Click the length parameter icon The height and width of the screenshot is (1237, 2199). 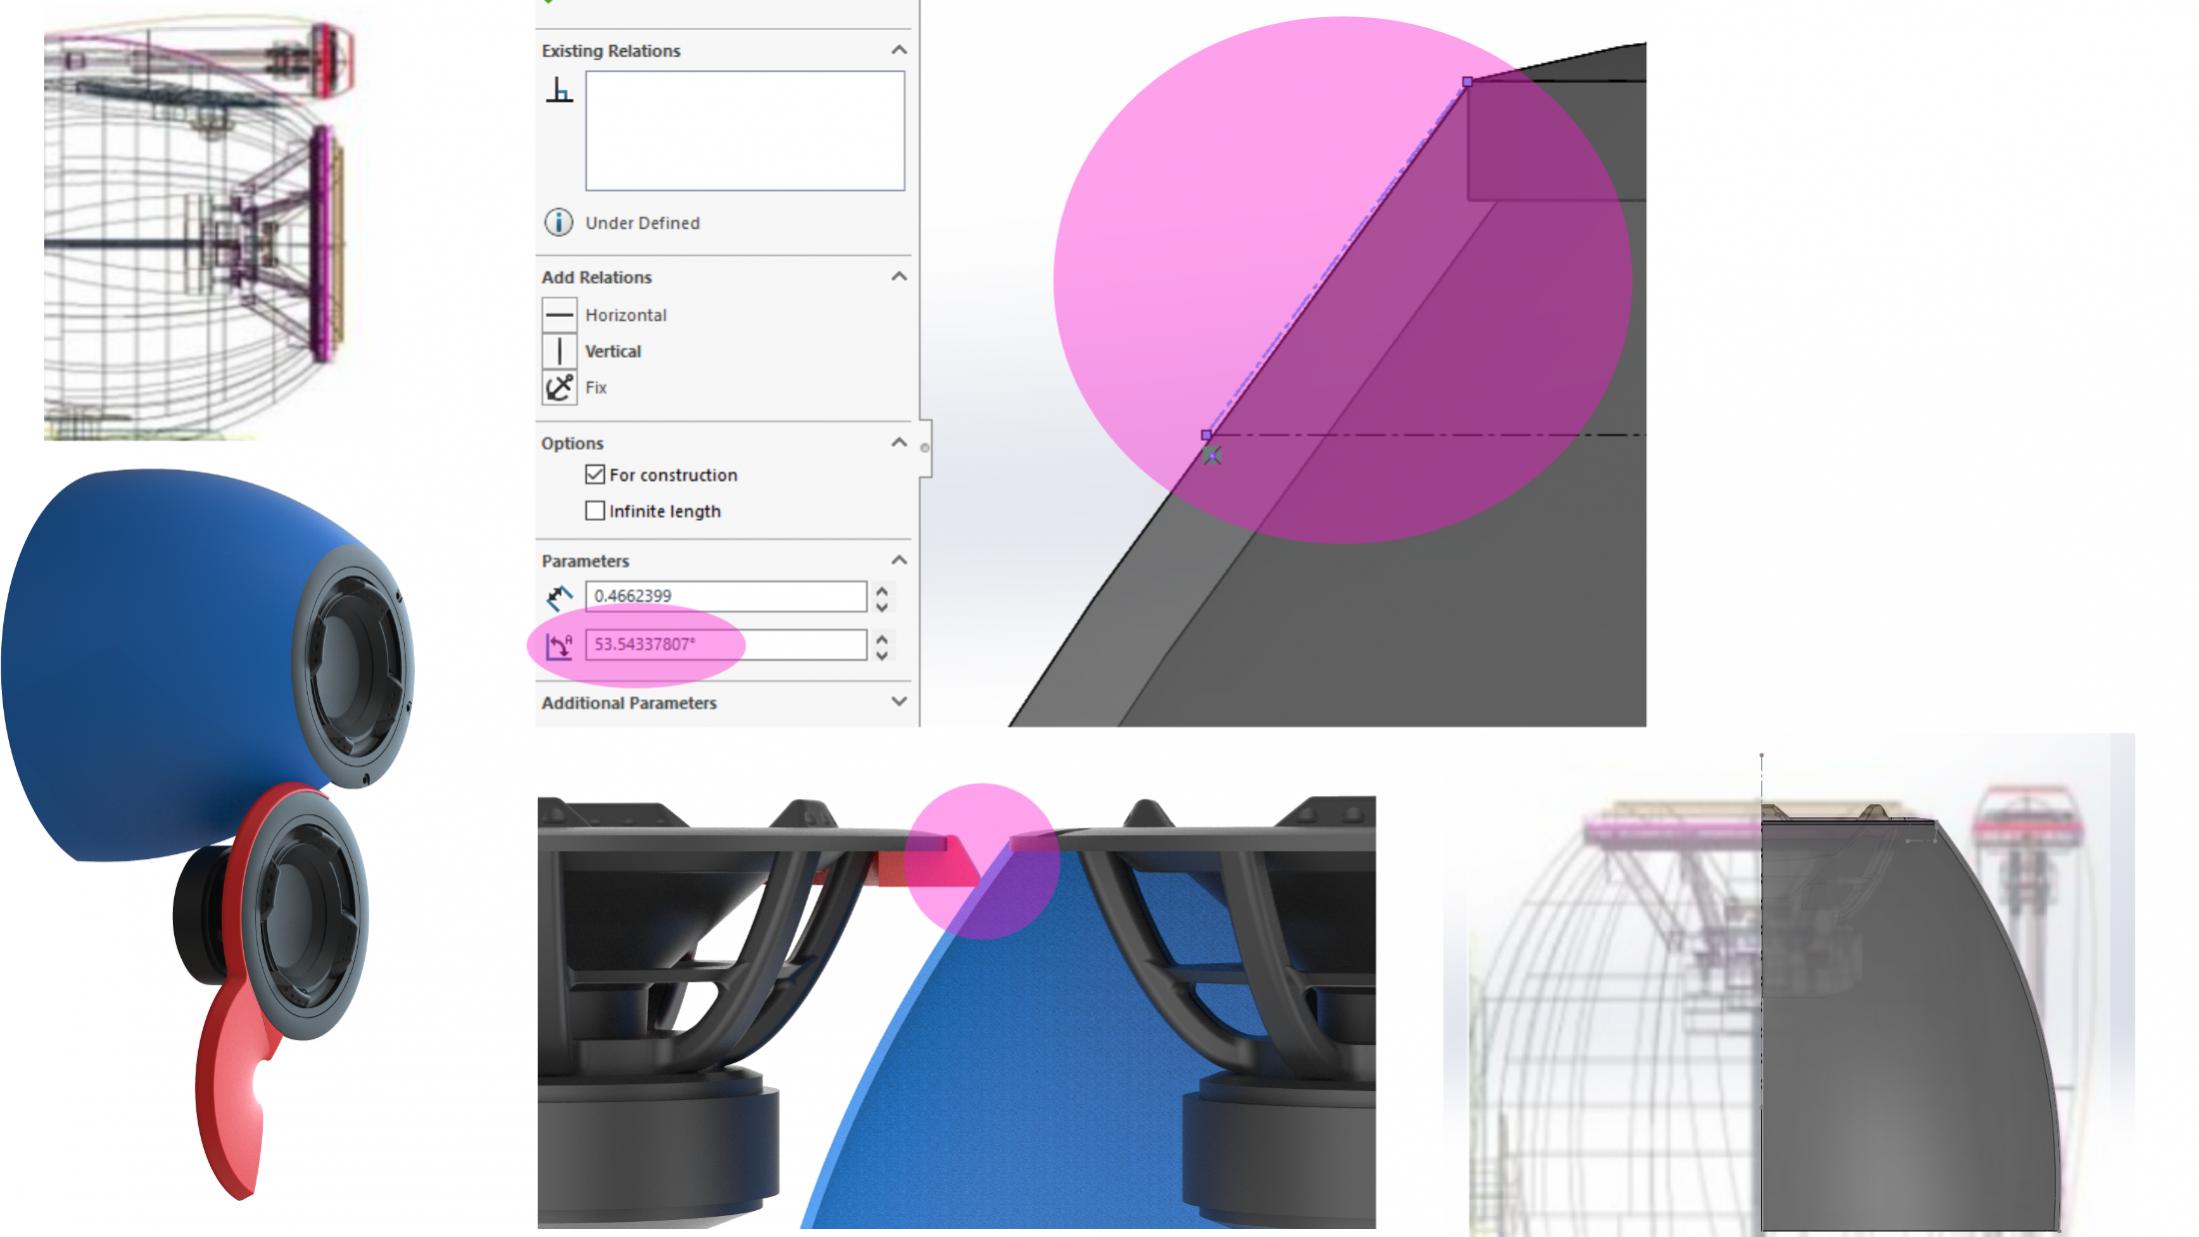(x=559, y=597)
